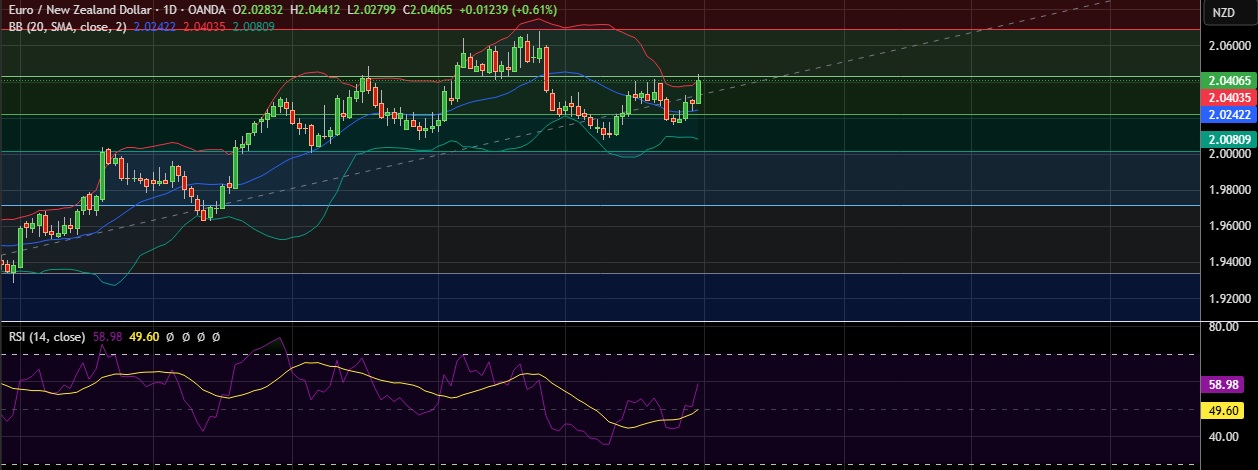
Task: Click the 2.06000 price scale label
Action: [1229, 46]
